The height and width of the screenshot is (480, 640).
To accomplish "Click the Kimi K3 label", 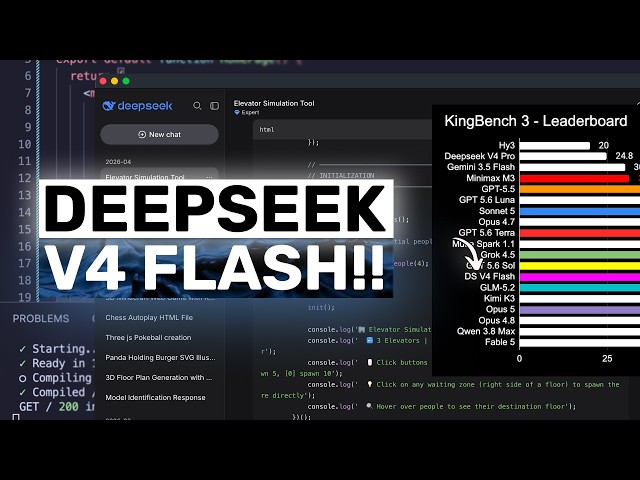I will click(499, 298).
